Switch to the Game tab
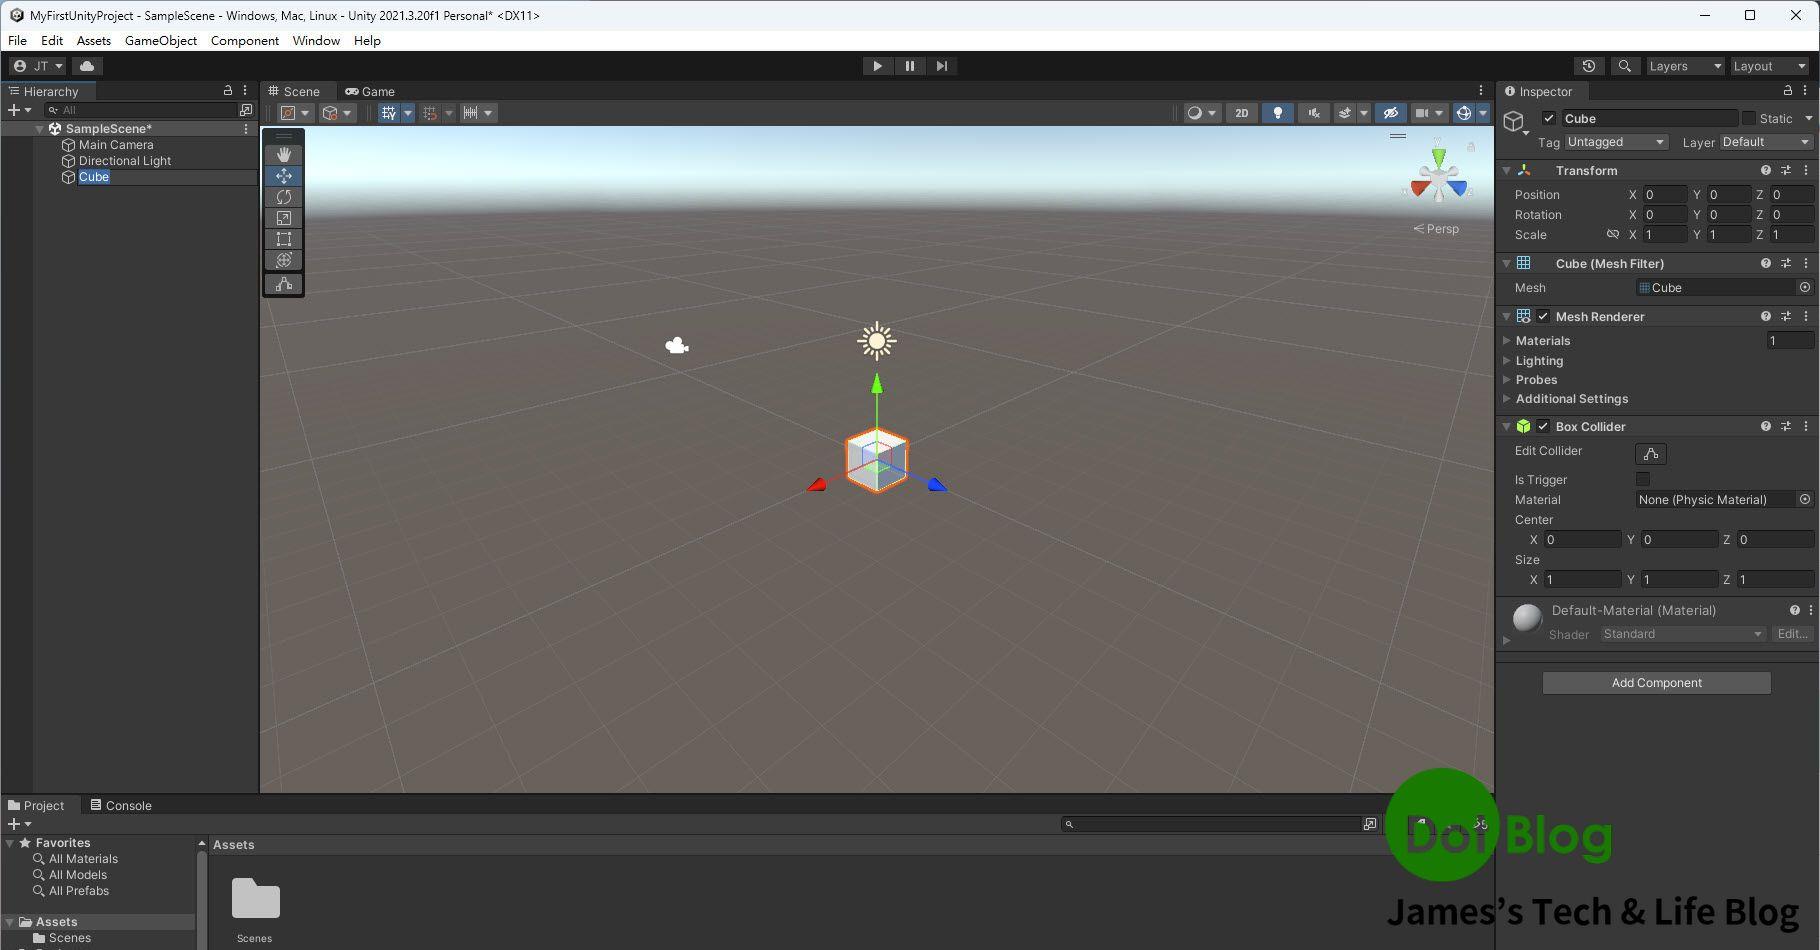 [x=370, y=91]
